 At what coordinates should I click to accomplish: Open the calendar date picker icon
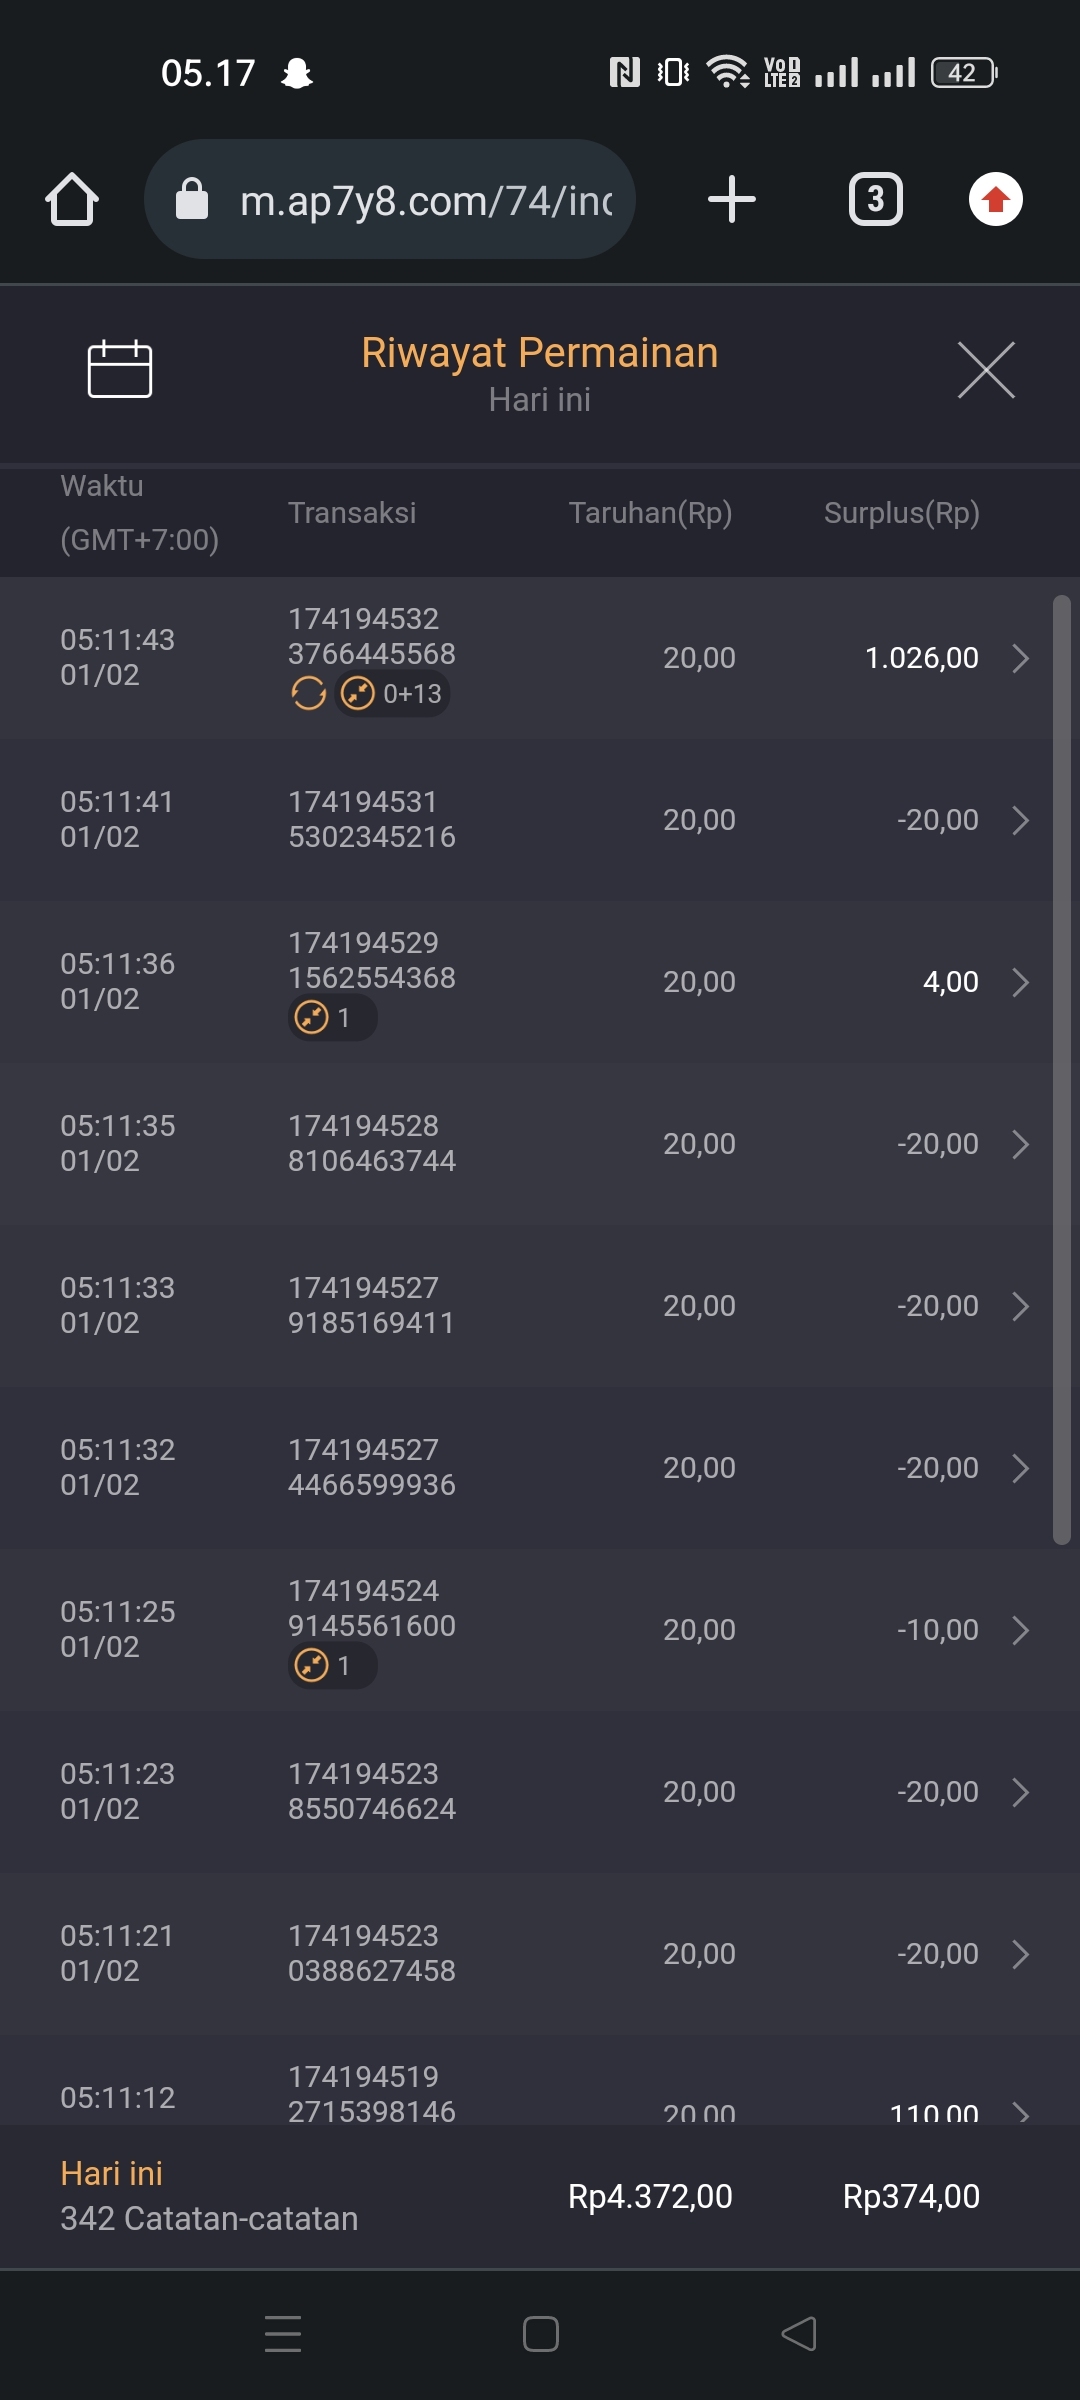119,369
